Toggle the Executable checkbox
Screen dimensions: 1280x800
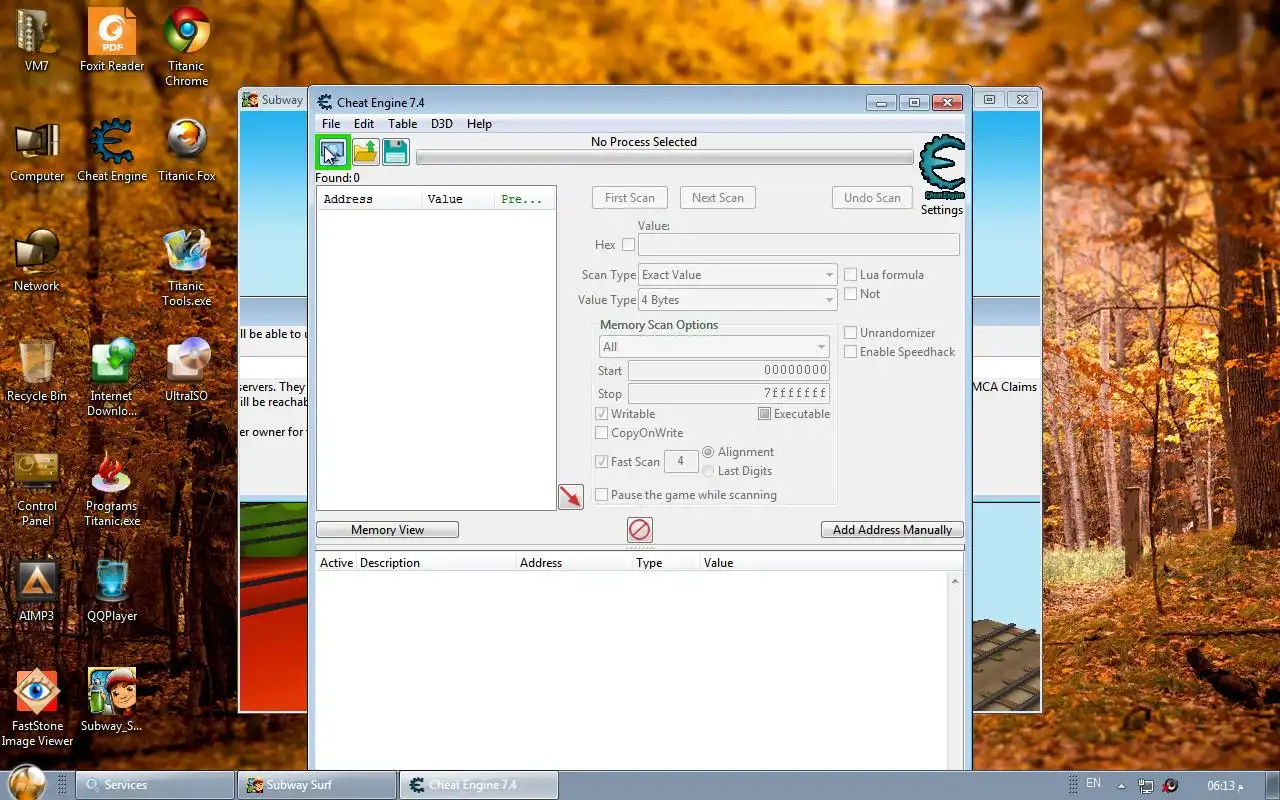point(764,414)
